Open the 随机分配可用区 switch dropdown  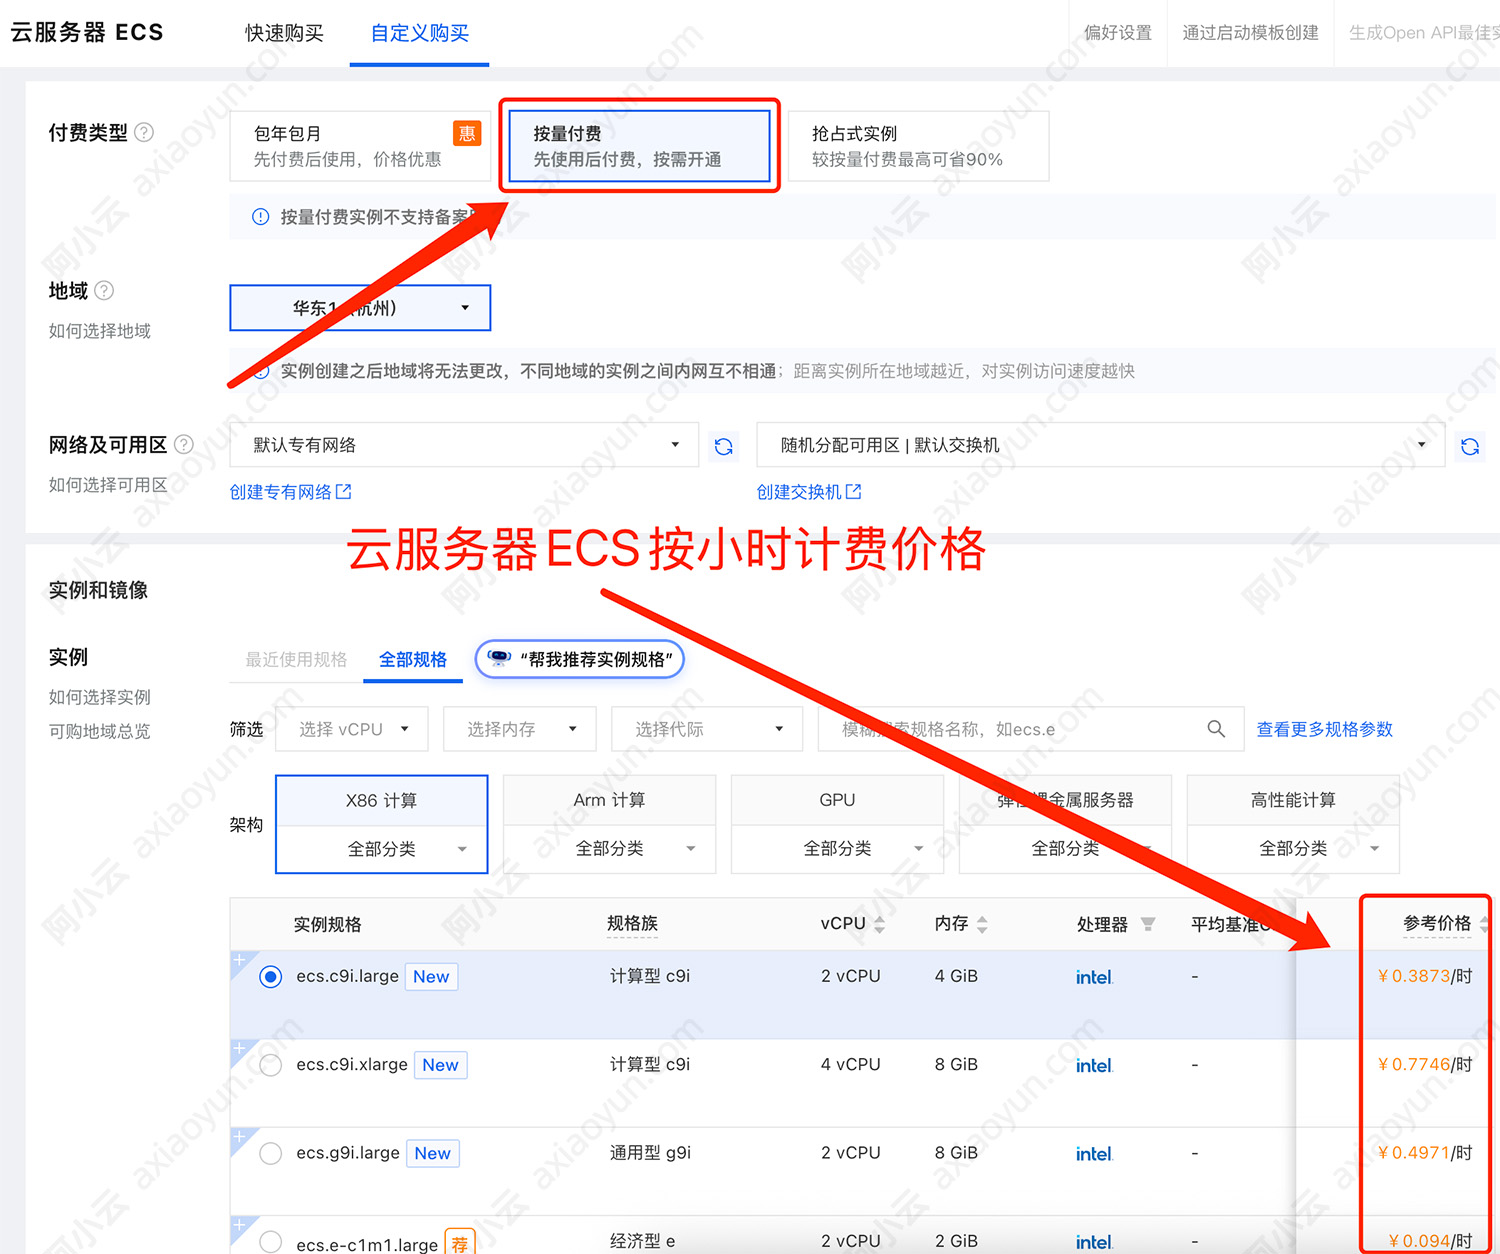pos(1101,445)
